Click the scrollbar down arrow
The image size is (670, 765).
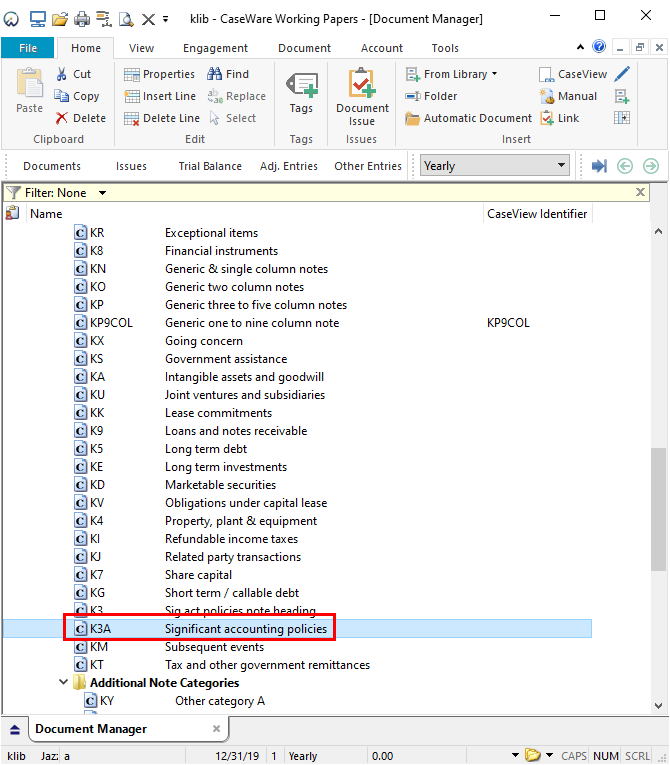(658, 705)
